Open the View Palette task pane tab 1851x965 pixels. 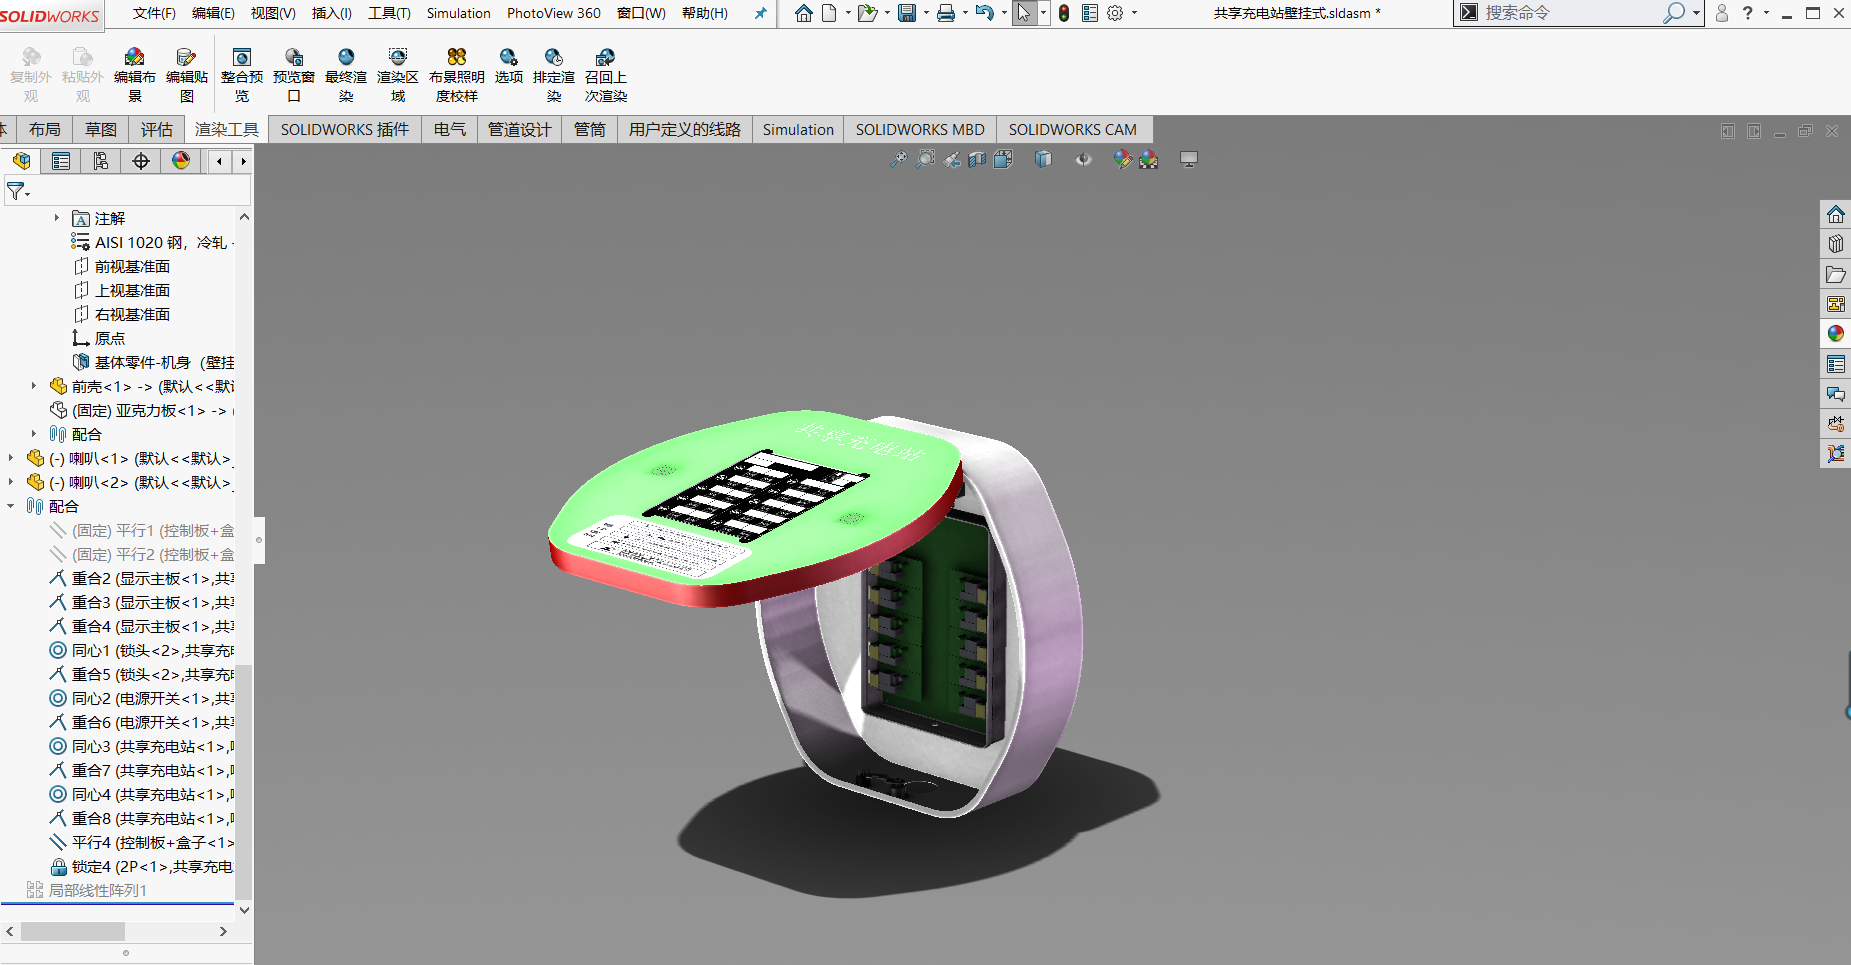pyautogui.click(x=1836, y=304)
